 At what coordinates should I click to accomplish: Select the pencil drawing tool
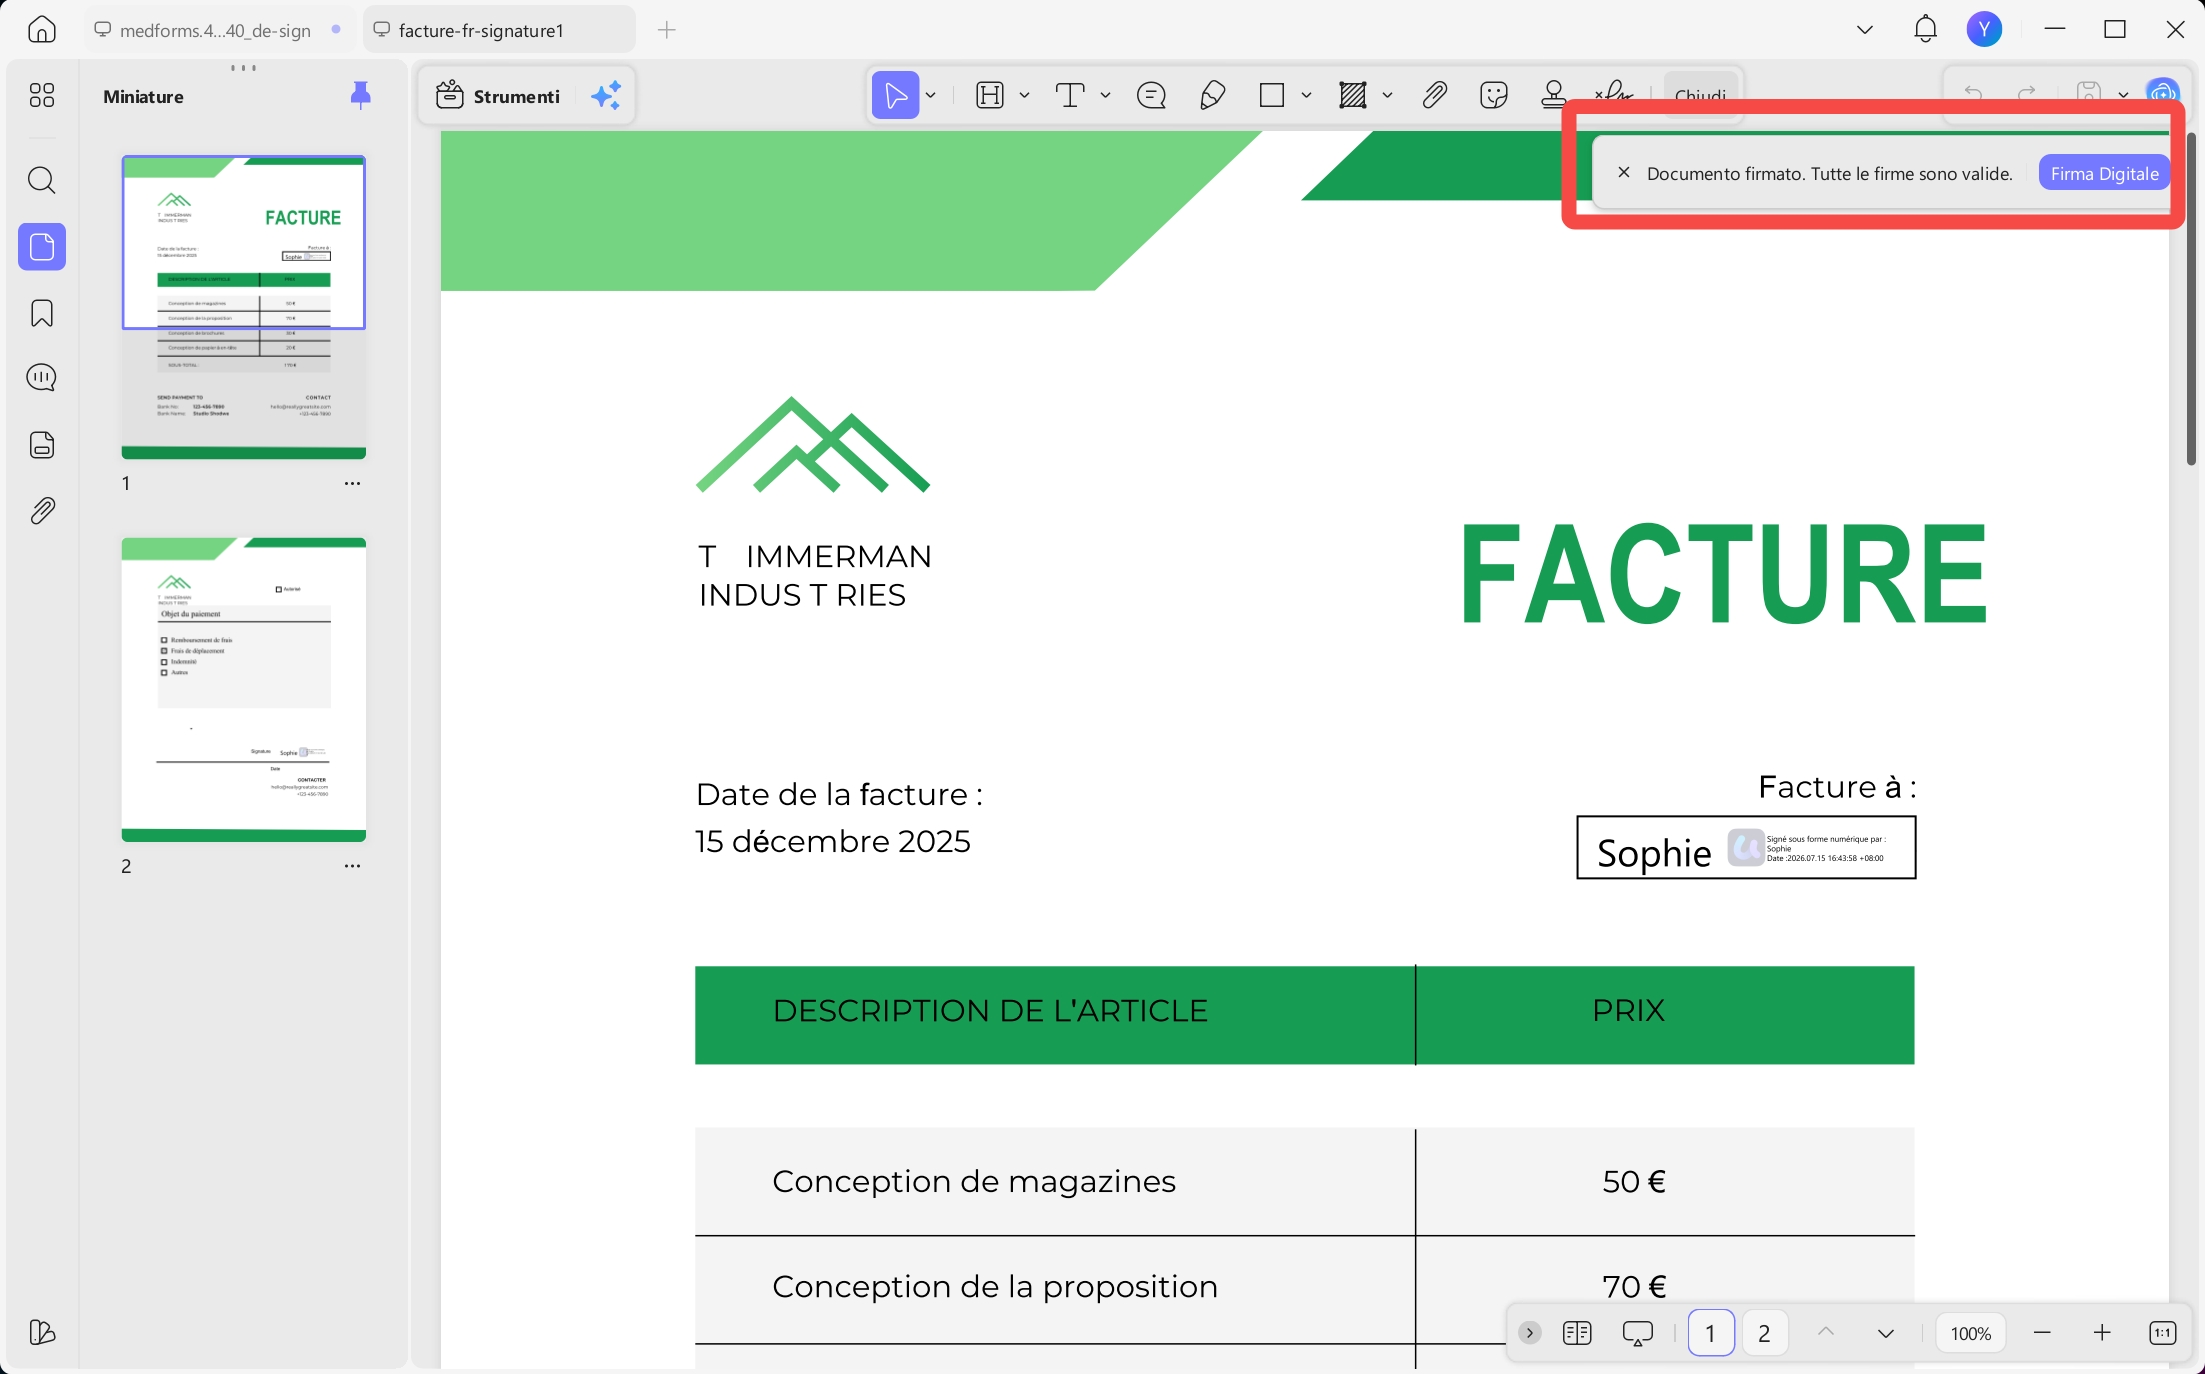pos(1212,96)
